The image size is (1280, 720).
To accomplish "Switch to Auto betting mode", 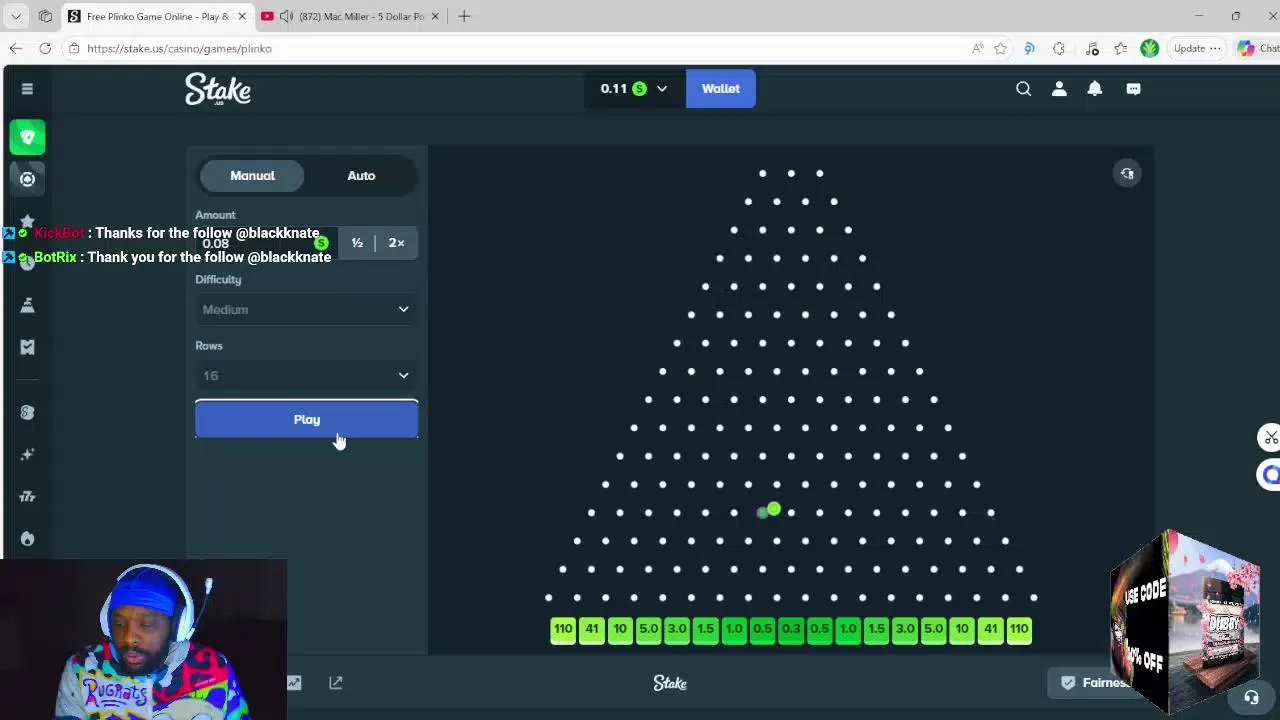I will pos(361,176).
